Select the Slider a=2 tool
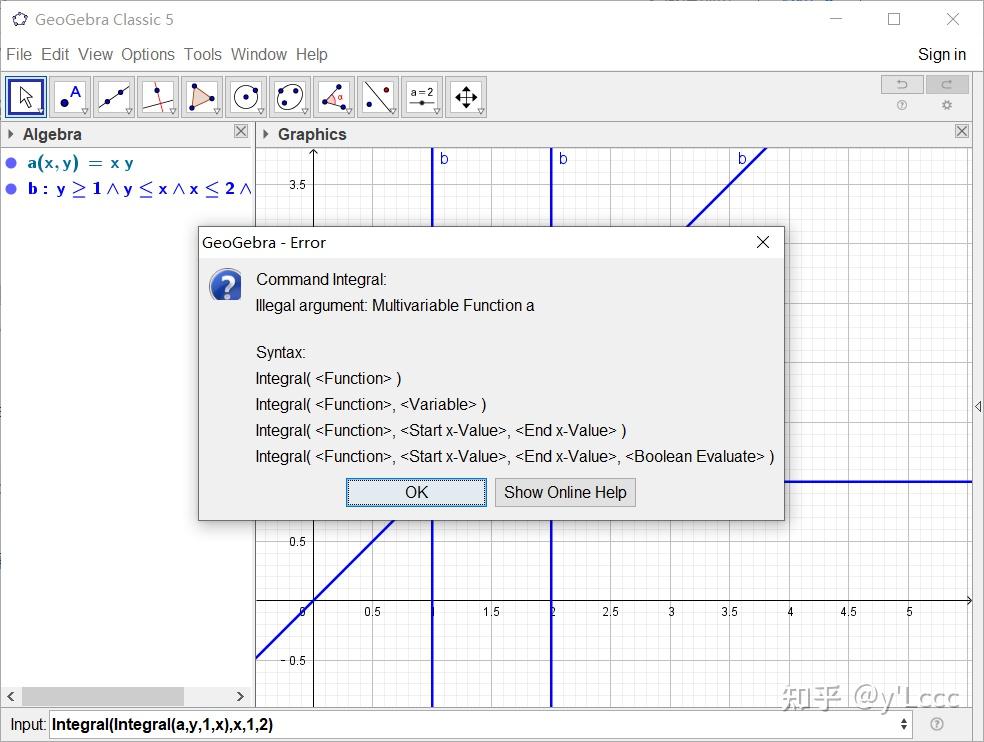This screenshot has width=984, height=742. [422, 97]
